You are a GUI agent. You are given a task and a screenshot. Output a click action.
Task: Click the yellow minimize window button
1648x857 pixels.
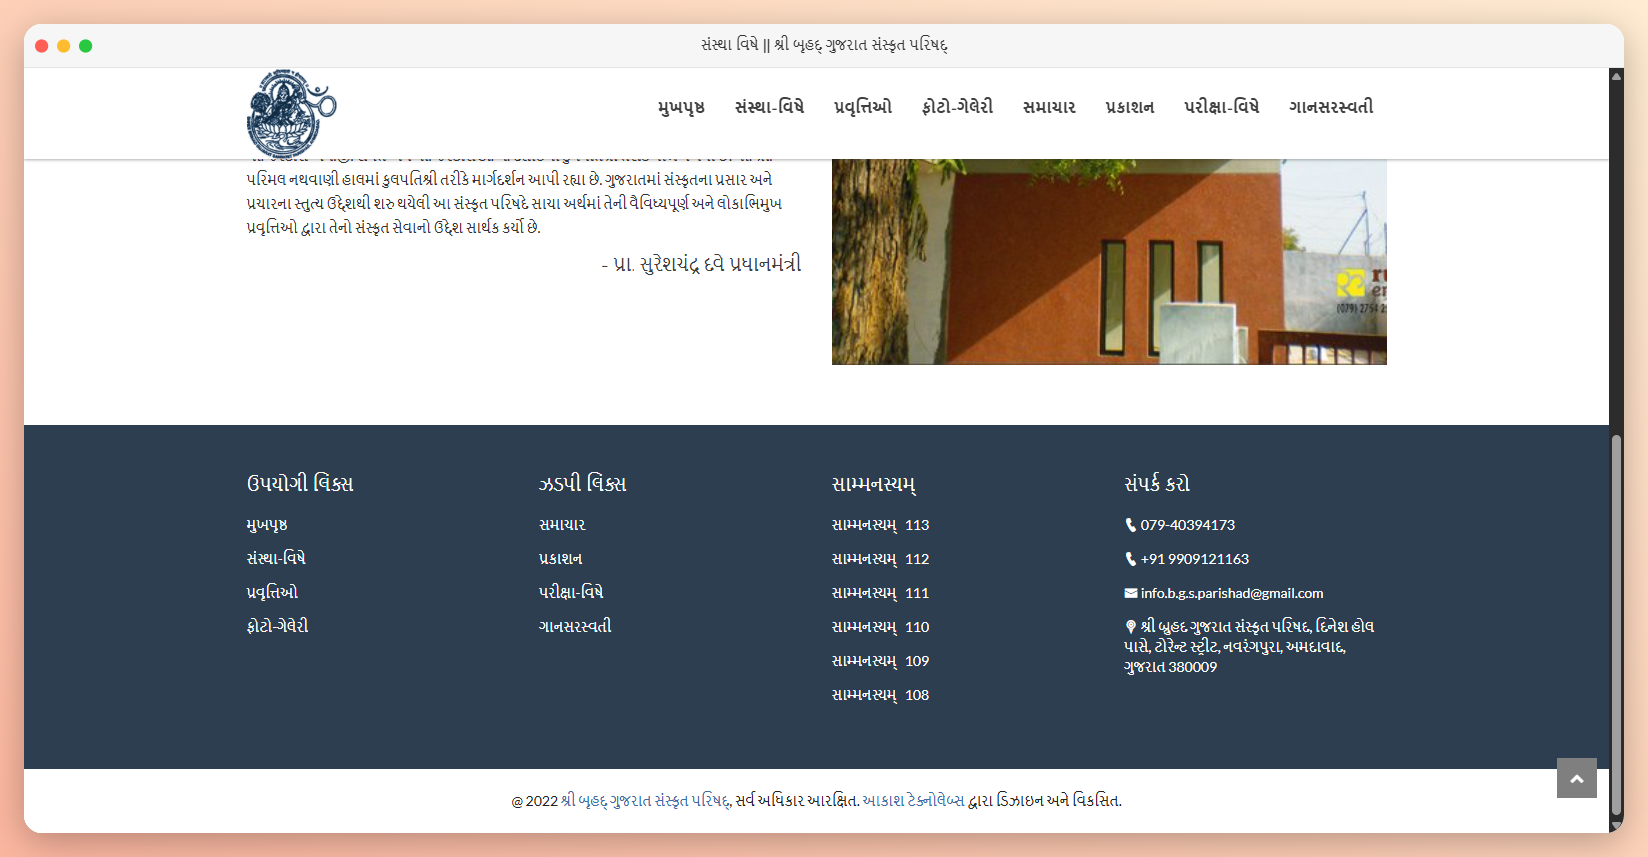[x=63, y=46]
